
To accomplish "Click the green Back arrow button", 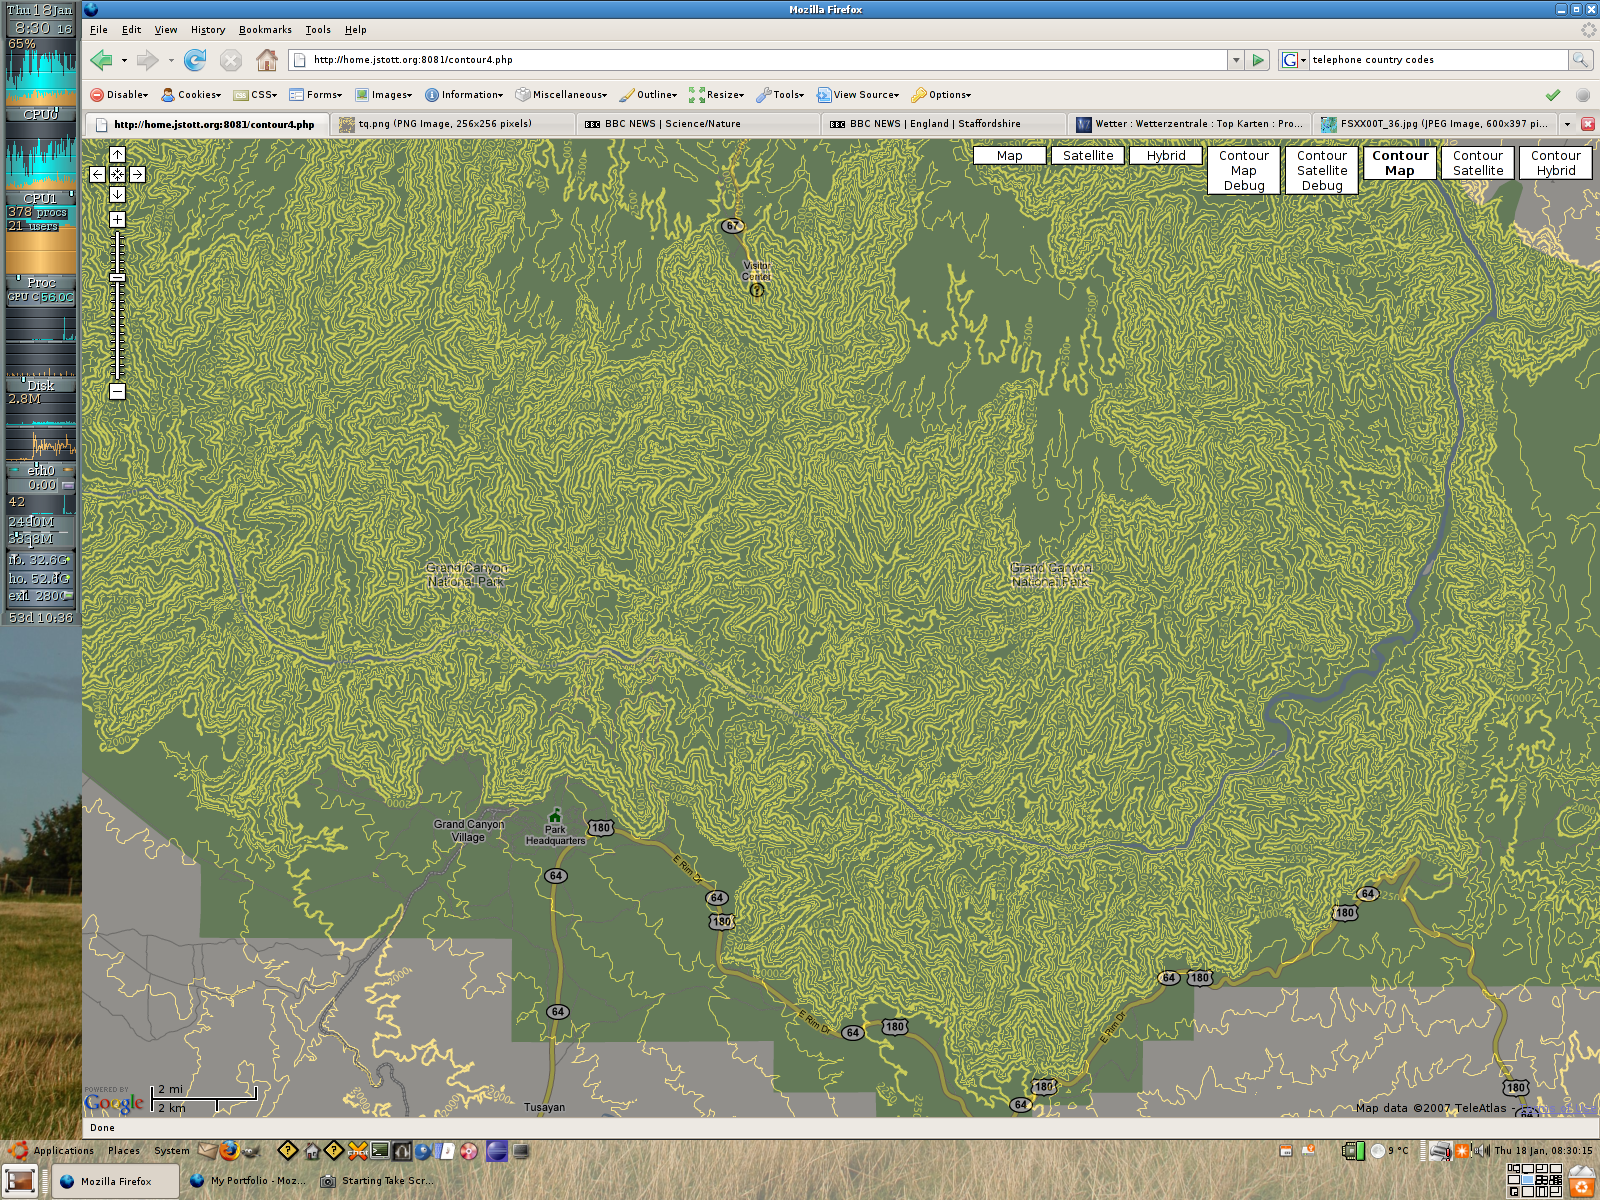I will [101, 60].
